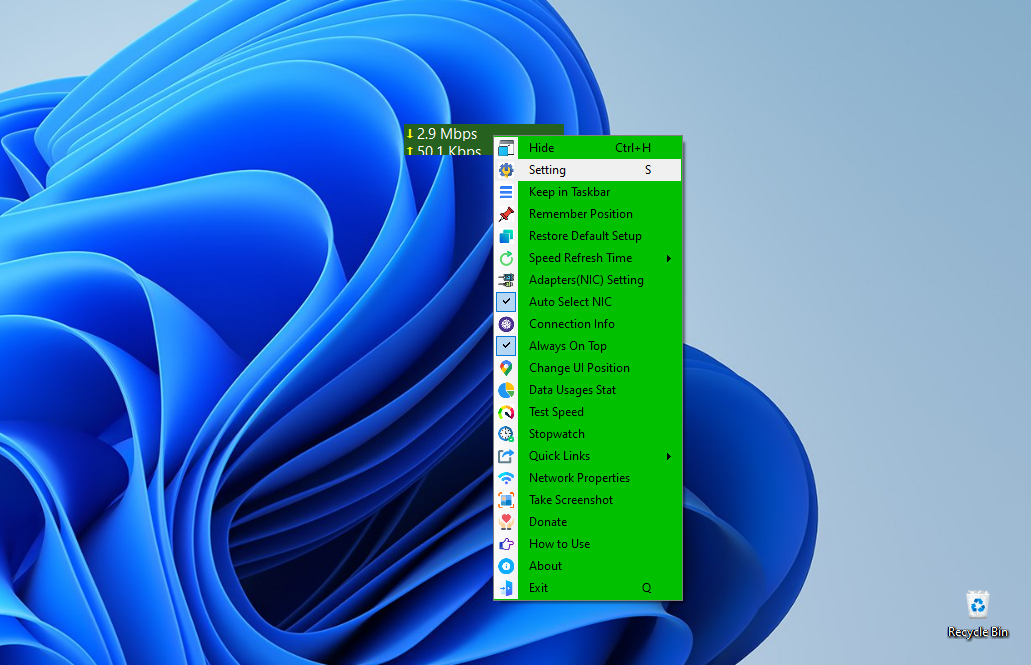Toggle the Always On Top checkmark

[506, 346]
